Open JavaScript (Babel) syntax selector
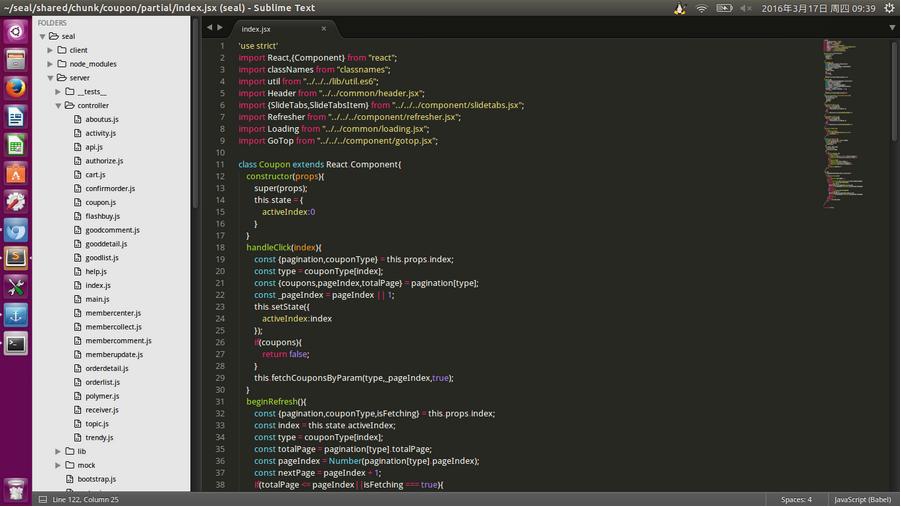Viewport: 901px width, 507px height. [863, 499]
